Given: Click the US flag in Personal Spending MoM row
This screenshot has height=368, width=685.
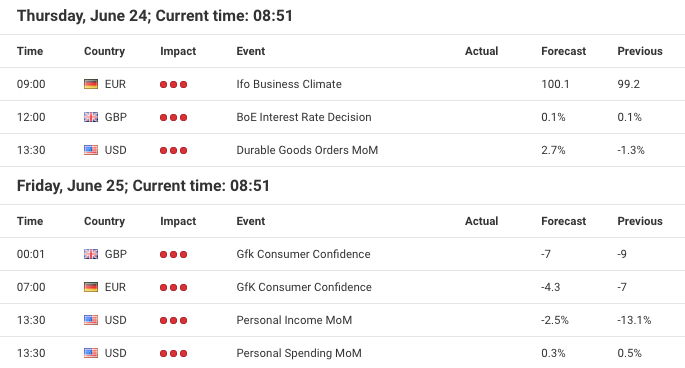Looking at the screenshot, I should 91,353.
